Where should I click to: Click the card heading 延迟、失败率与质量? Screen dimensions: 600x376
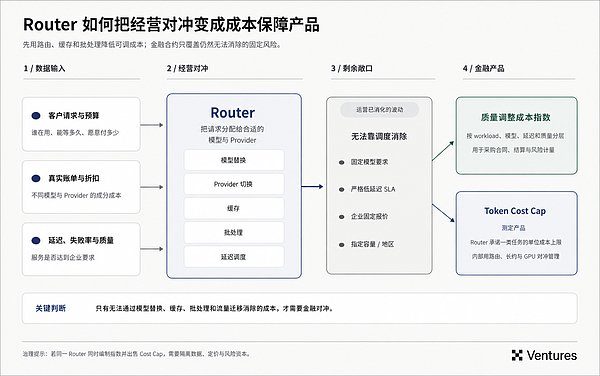81,241
